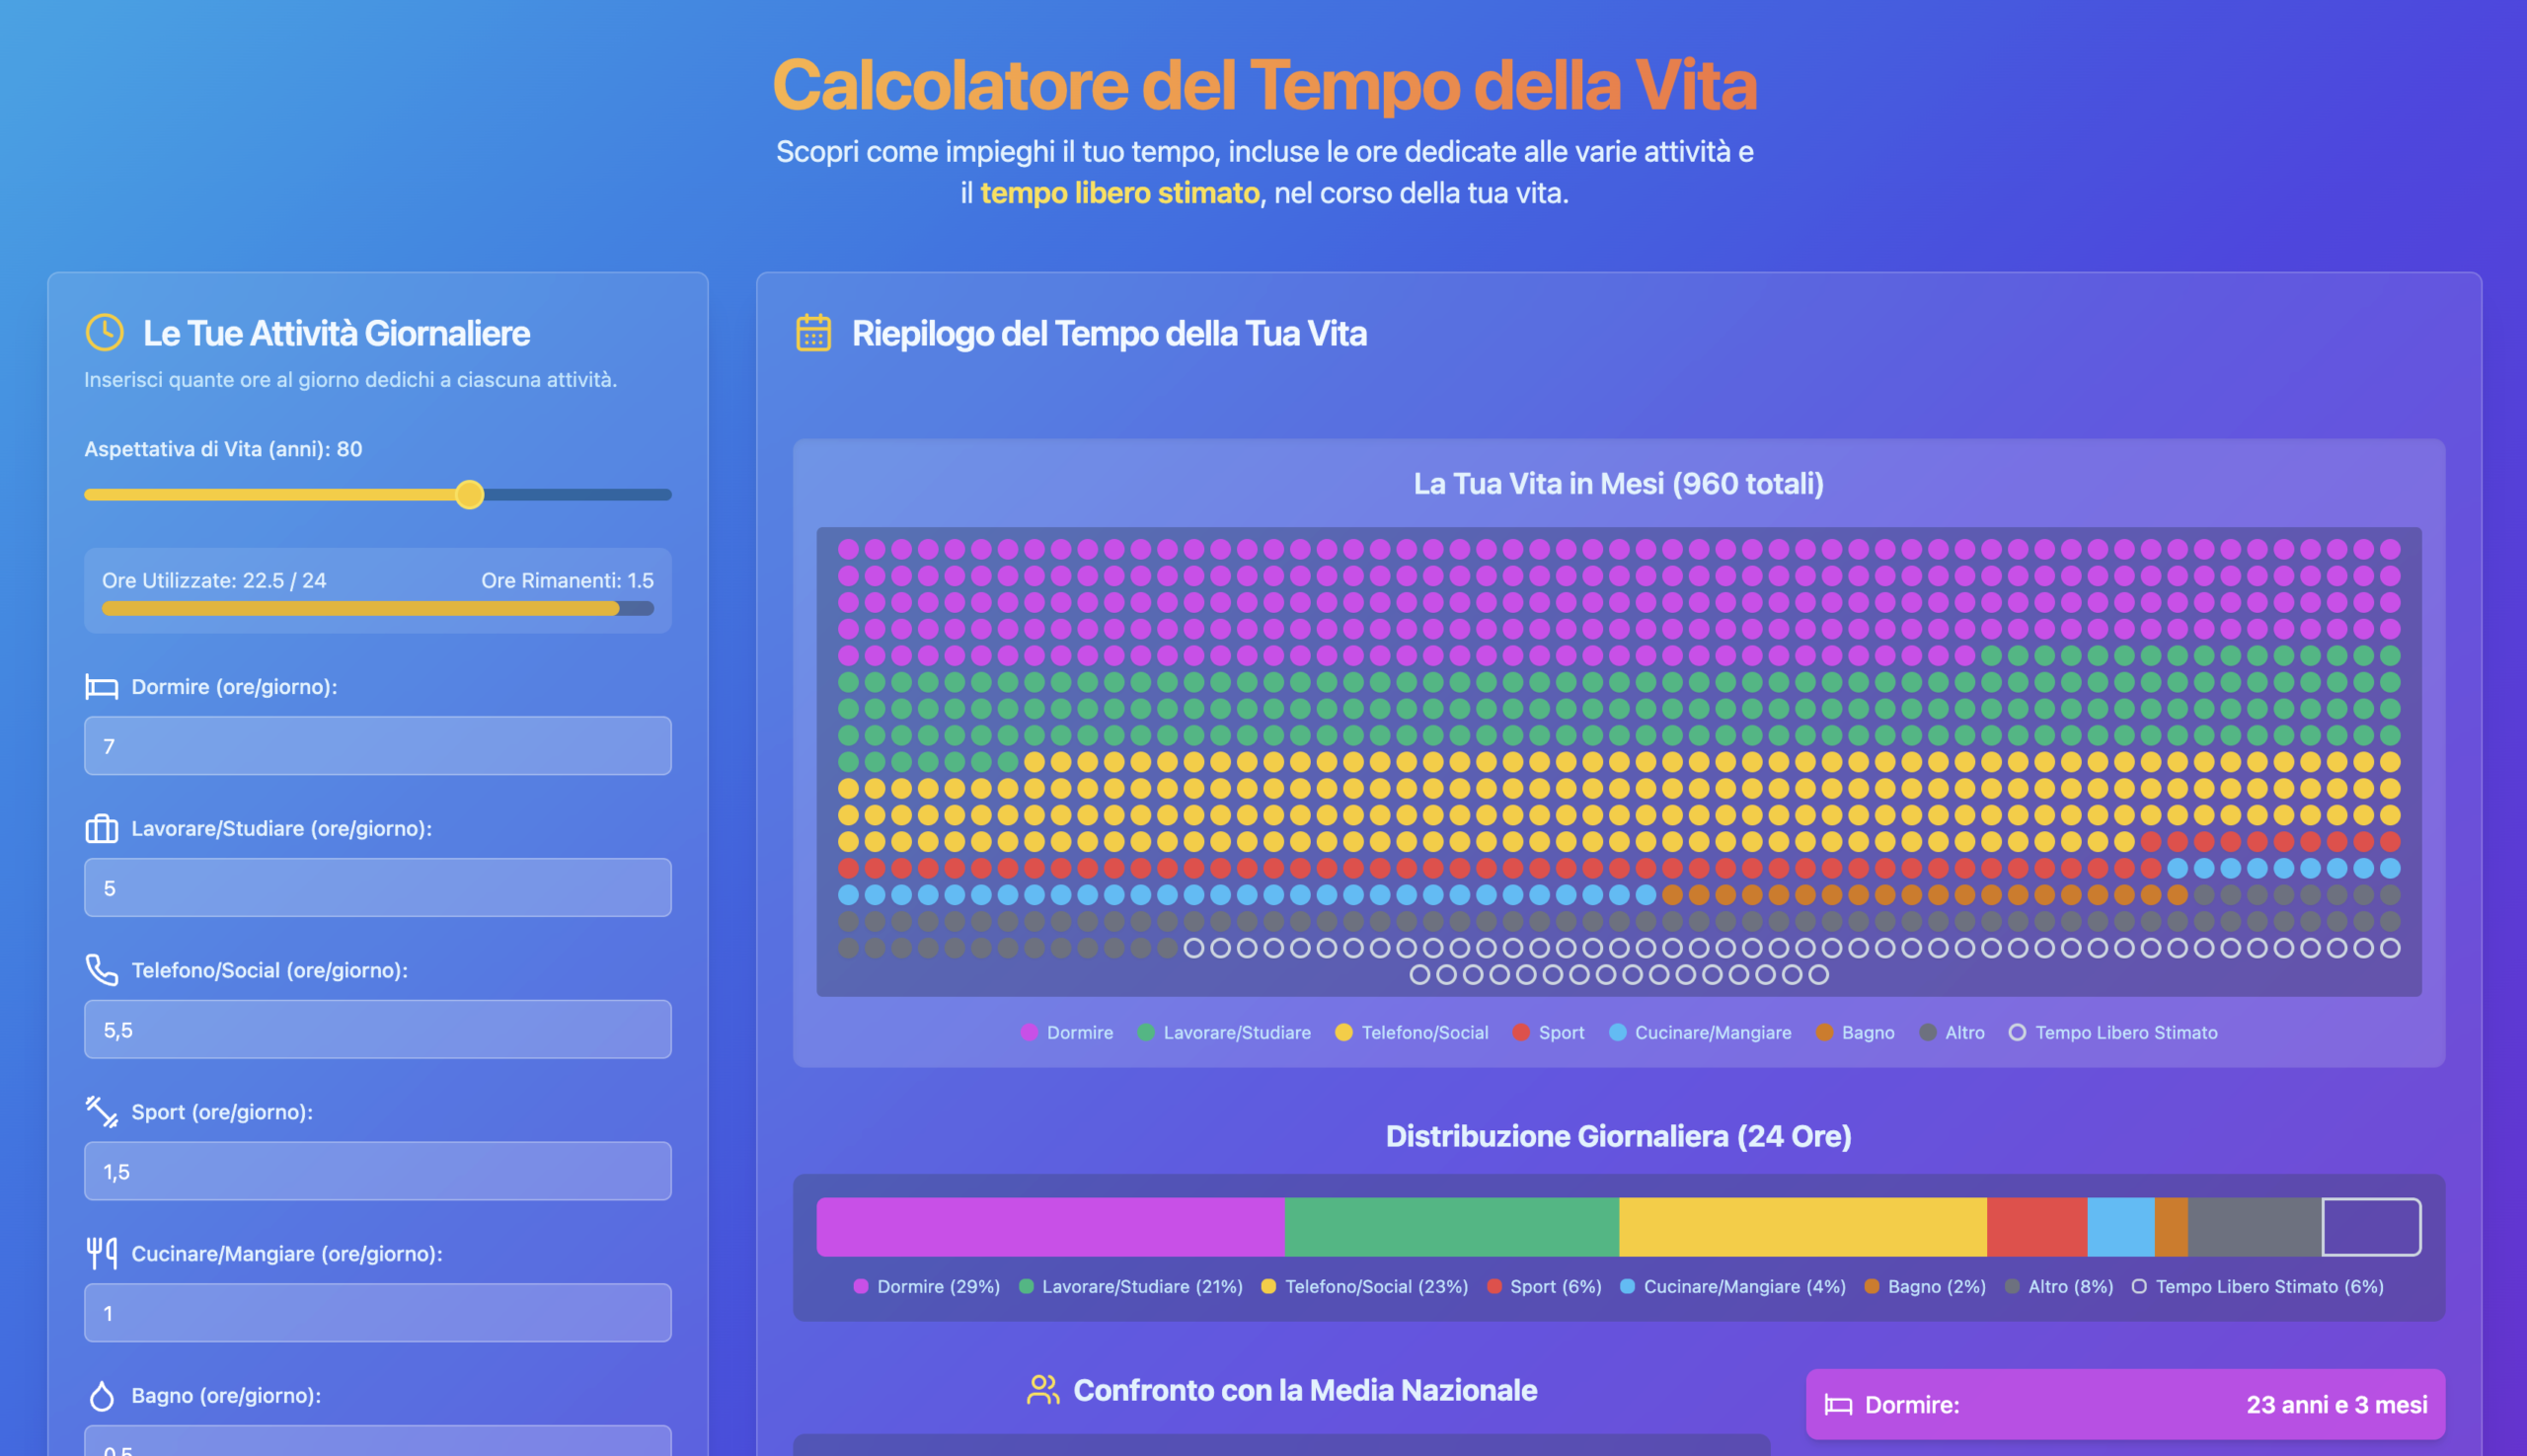The height and width of the screenshot is (1456, 2527).
Task: Click the calendar icon beside Riepilogo heading
Action: pyautogui.click(x=813, y=333)
